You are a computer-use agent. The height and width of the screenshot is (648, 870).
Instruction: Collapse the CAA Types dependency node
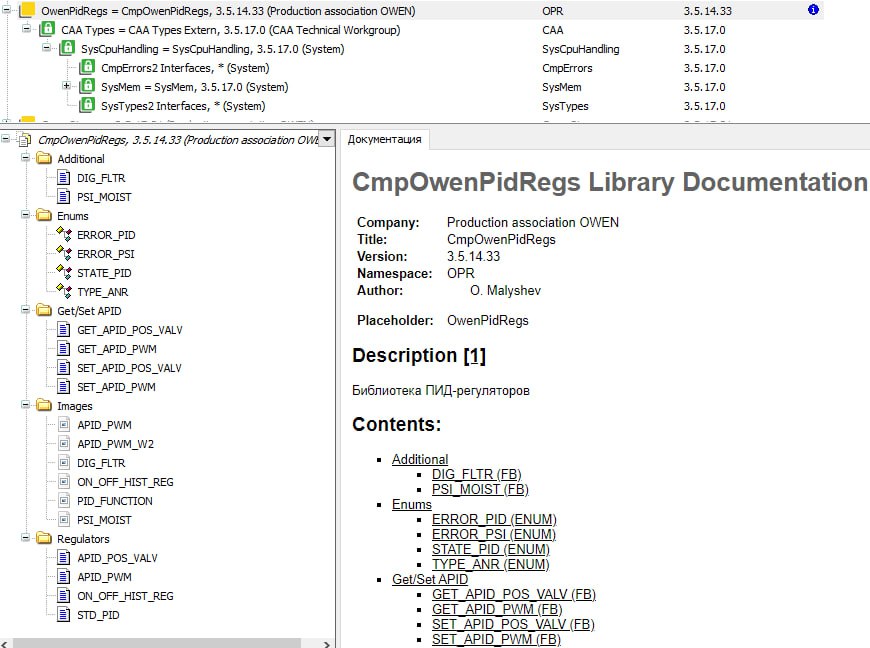(26, 28)
